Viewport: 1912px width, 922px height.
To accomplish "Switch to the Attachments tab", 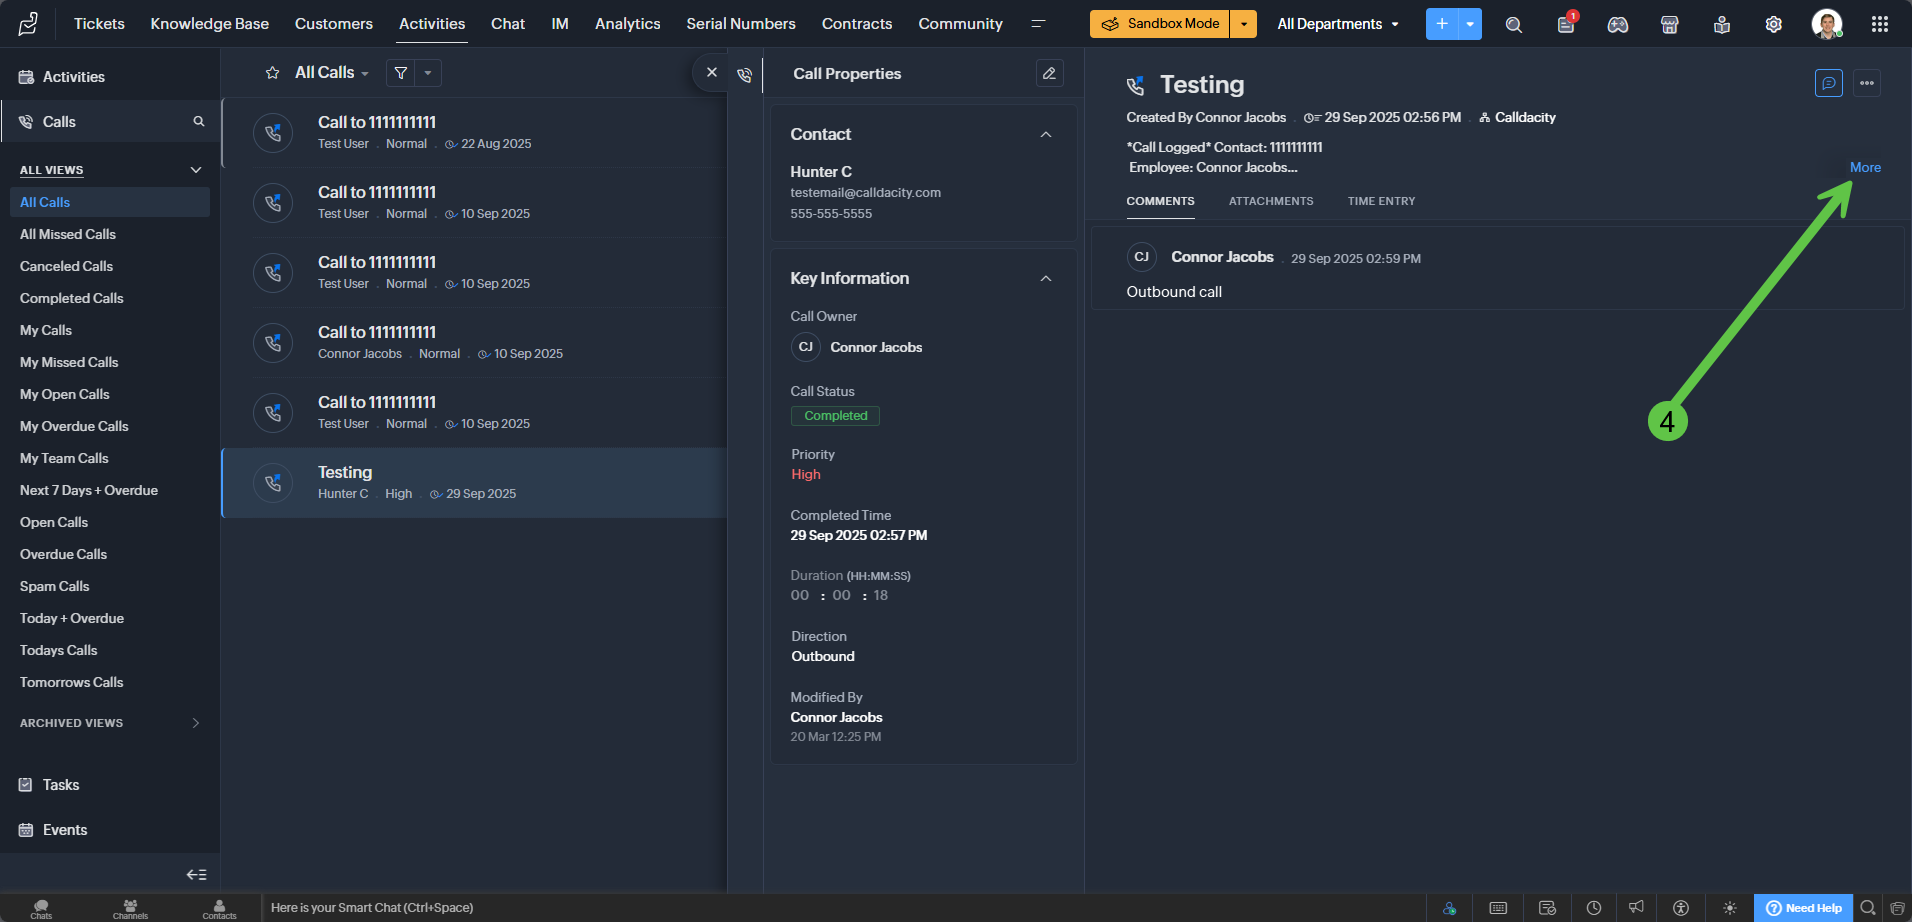I will 1270,201.
